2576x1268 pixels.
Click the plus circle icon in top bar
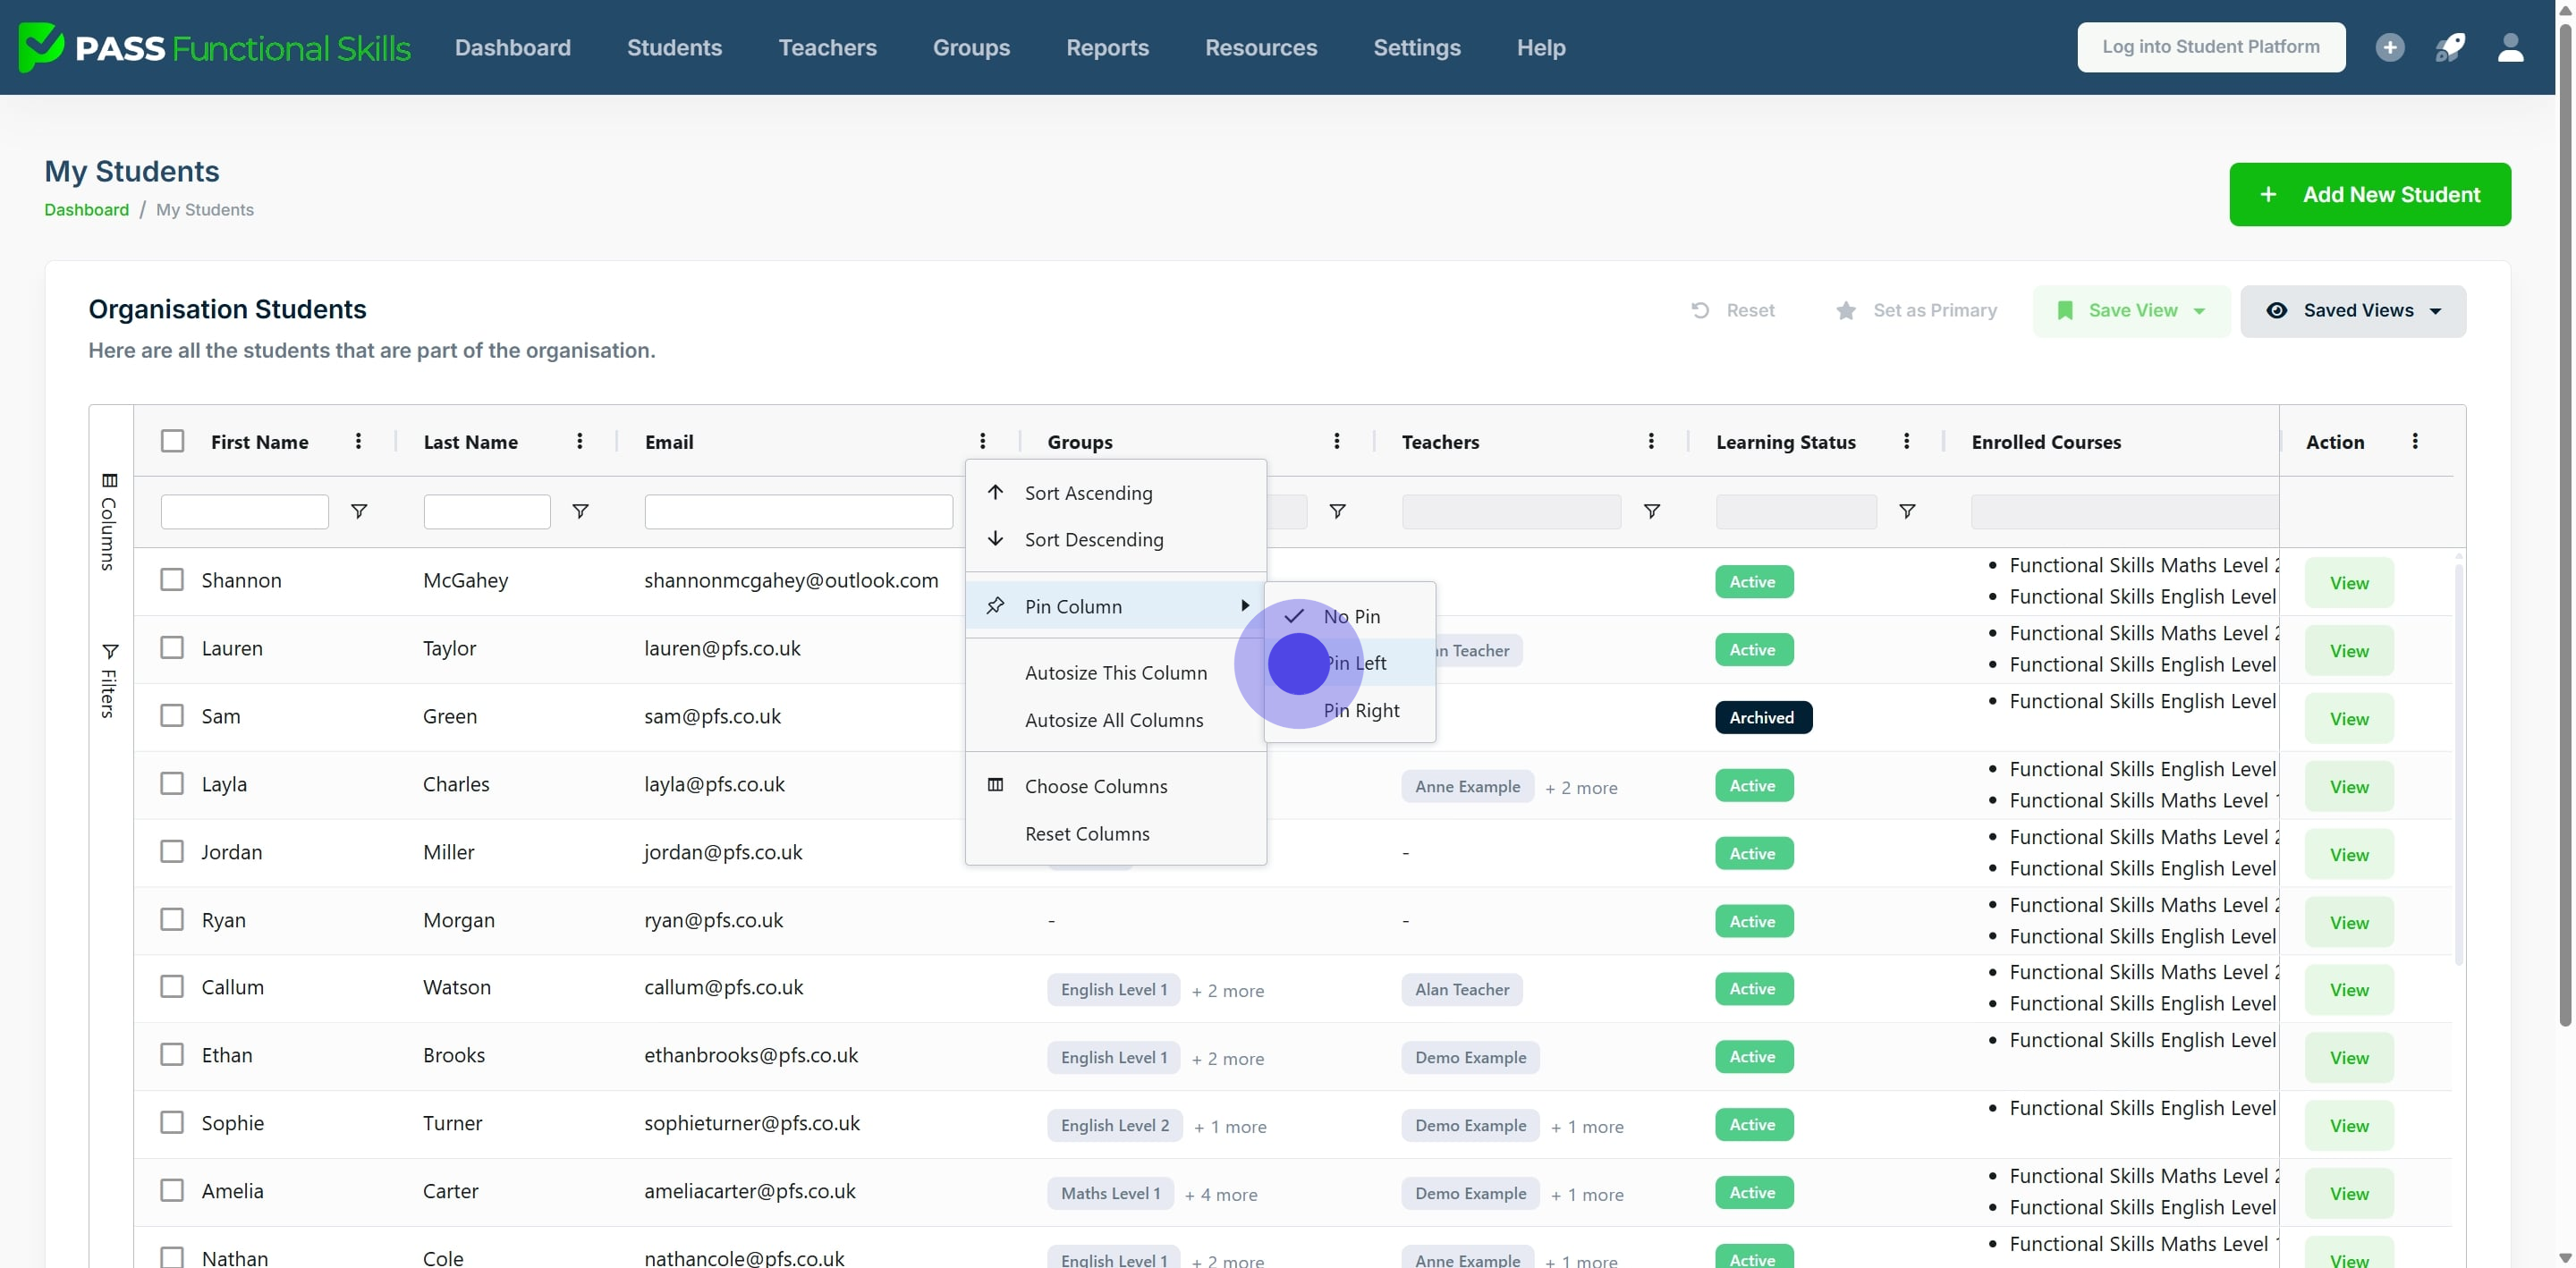(2389, 47)
